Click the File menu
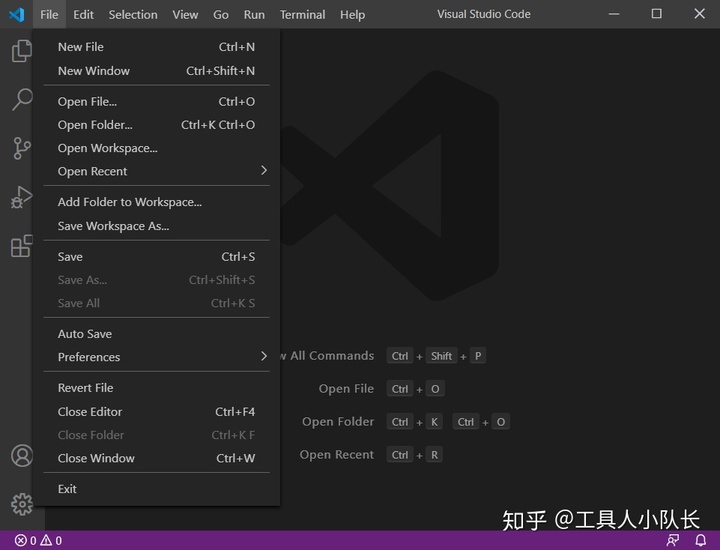720x550 pixels. pyautogui.click(x=49, y=15)
